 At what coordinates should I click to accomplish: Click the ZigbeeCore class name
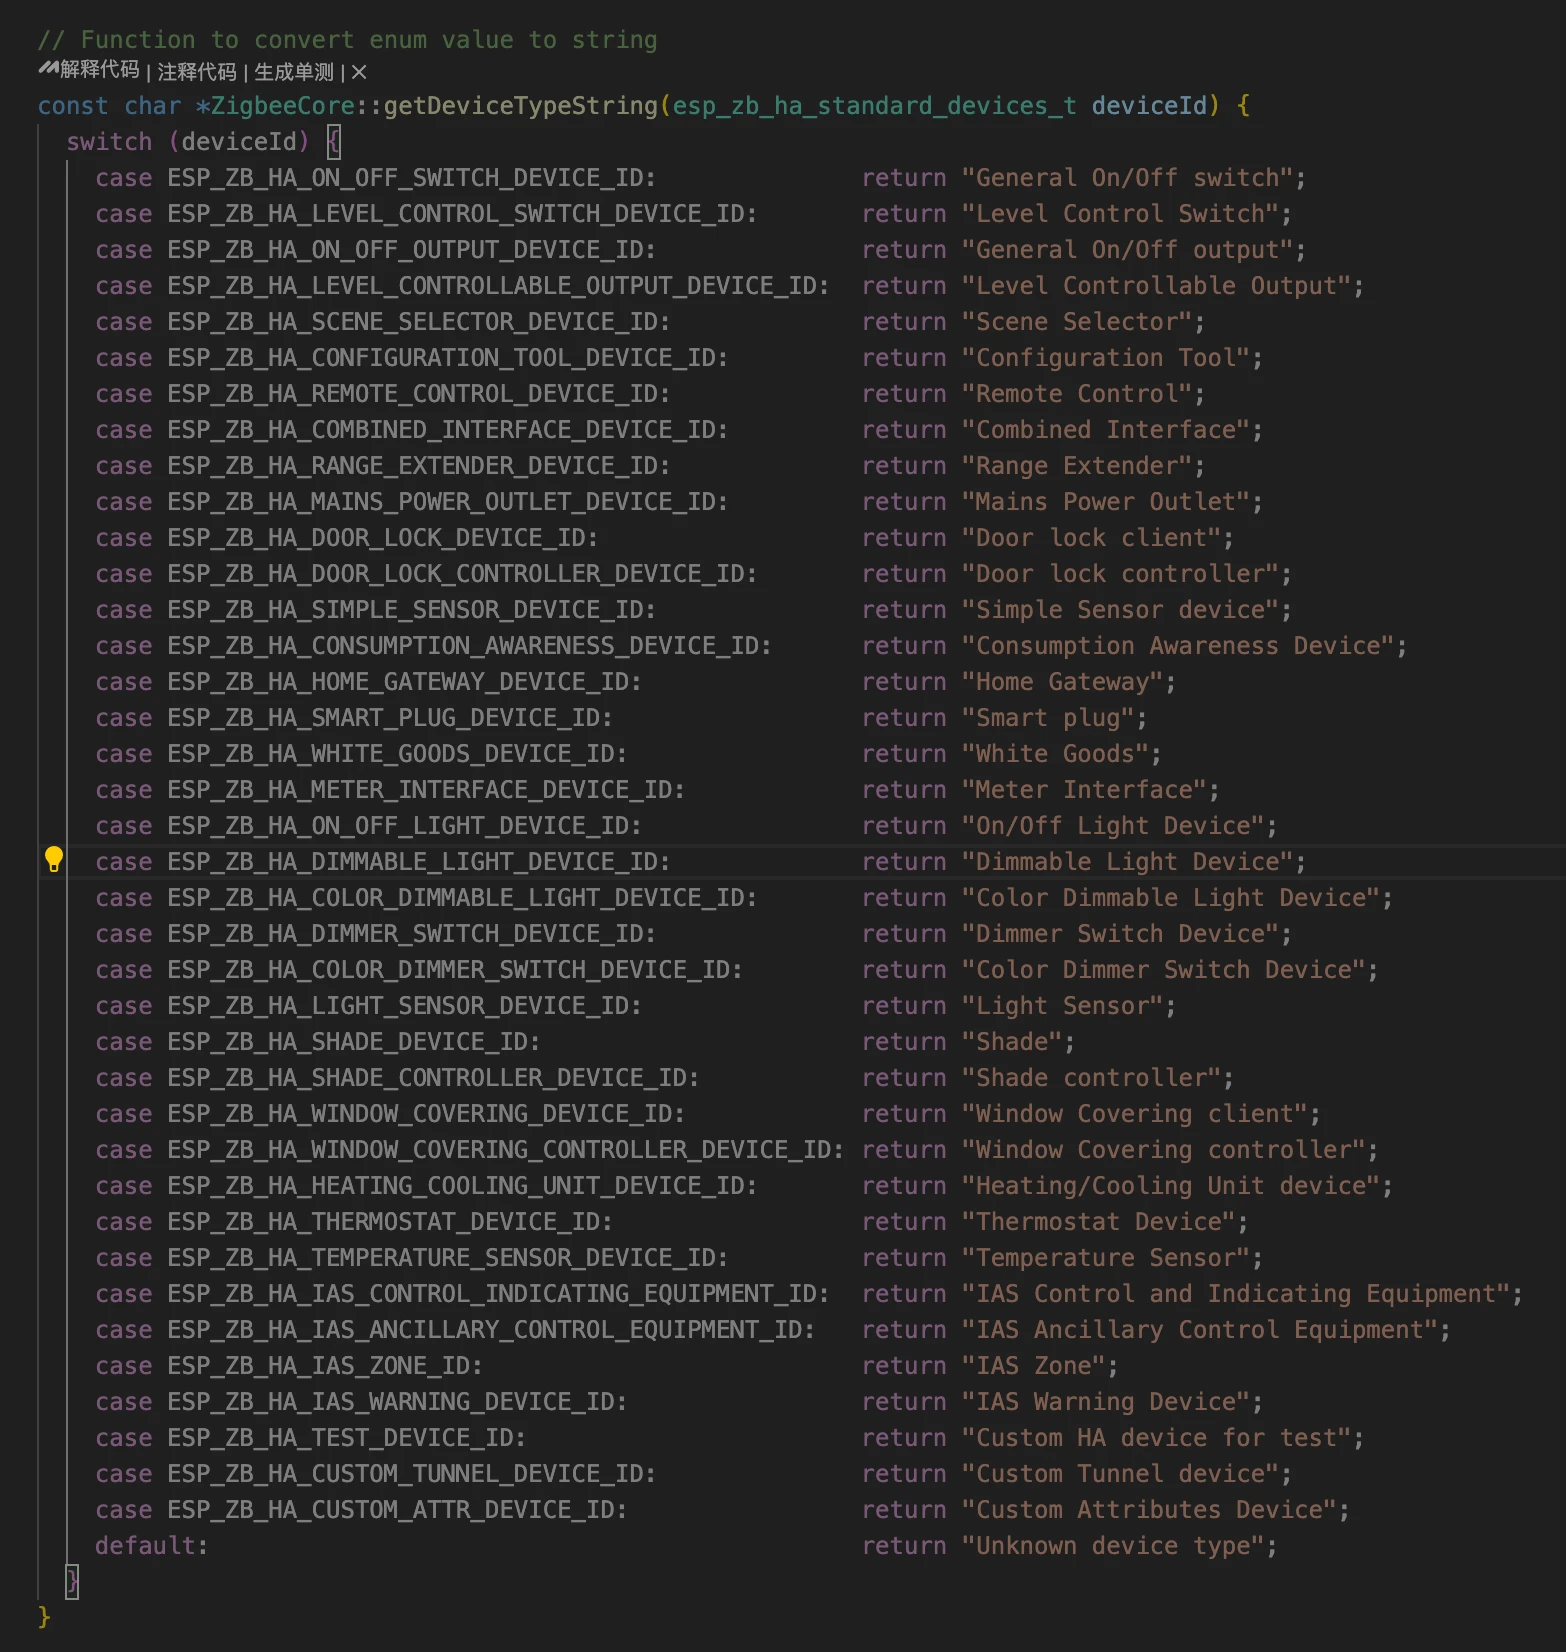click(281, 106)
